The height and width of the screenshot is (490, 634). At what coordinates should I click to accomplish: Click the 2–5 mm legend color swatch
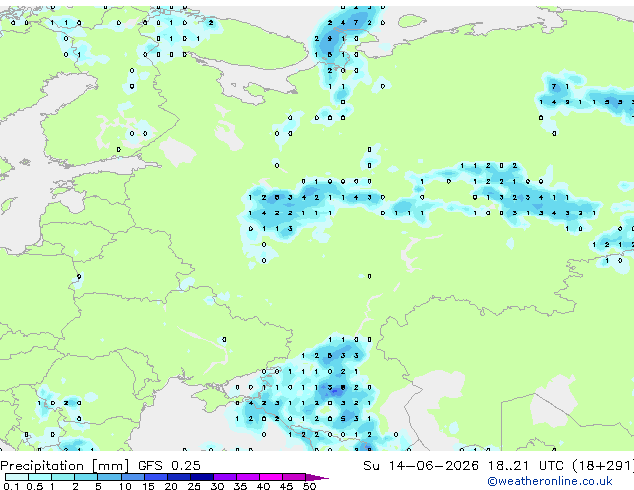tap(86, 477)
